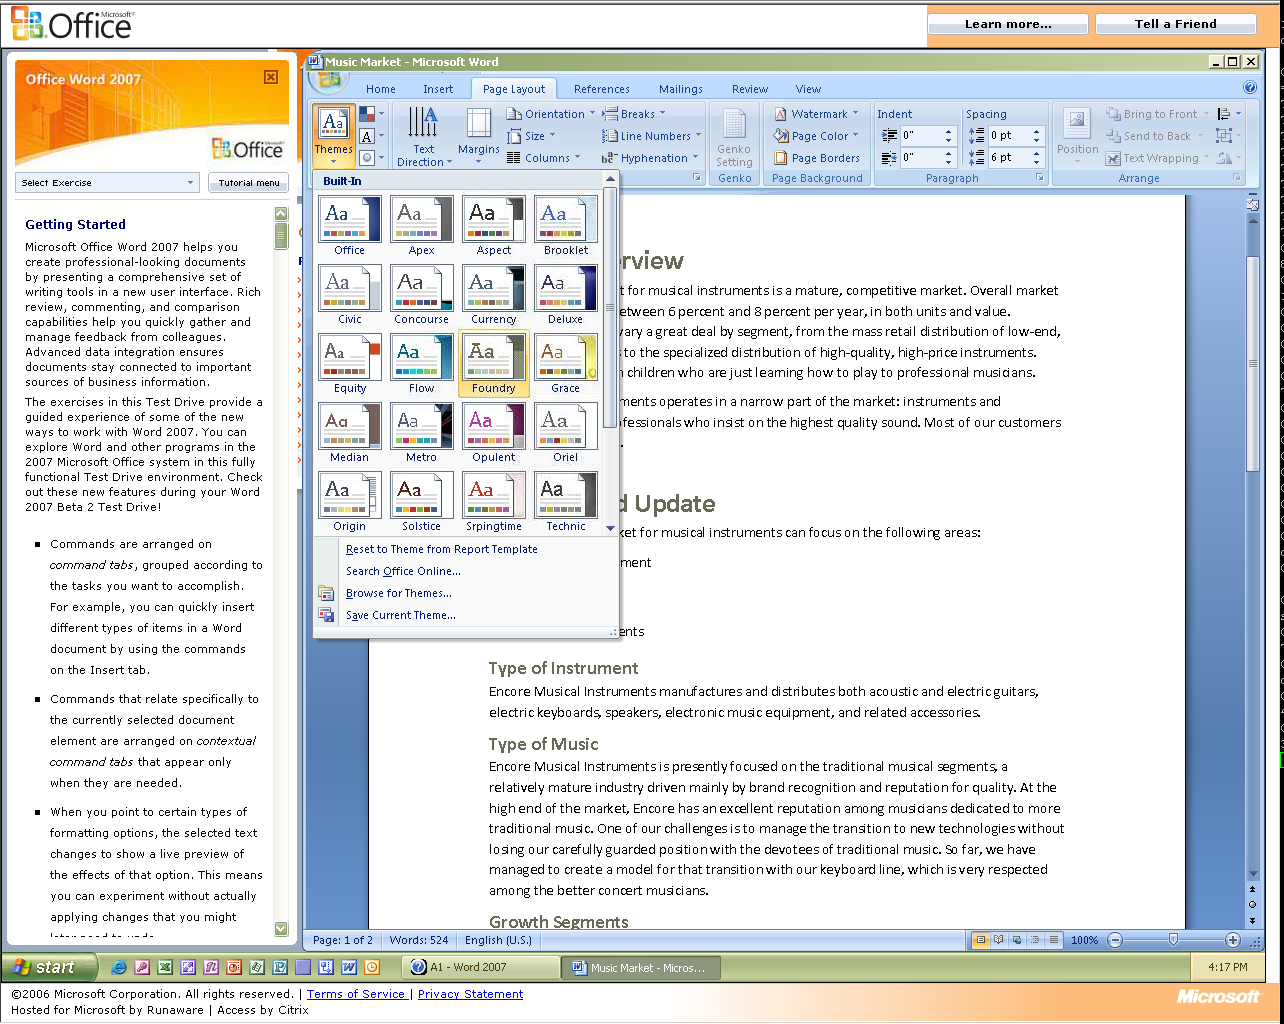This screenshot has height=1024, width=1284.
Task: Adjust the zoom slider handle
Action: point(1174,940)
